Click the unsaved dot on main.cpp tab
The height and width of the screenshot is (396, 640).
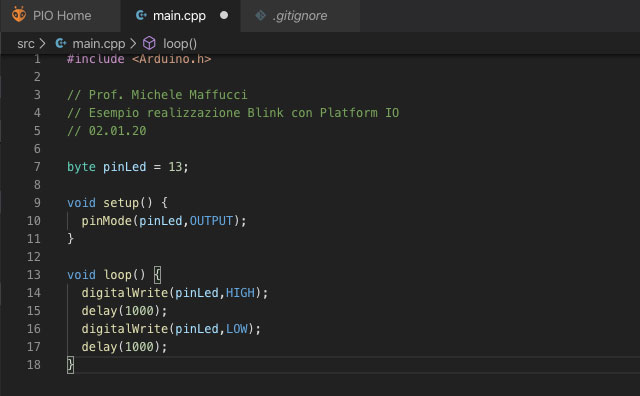(224, 15)
